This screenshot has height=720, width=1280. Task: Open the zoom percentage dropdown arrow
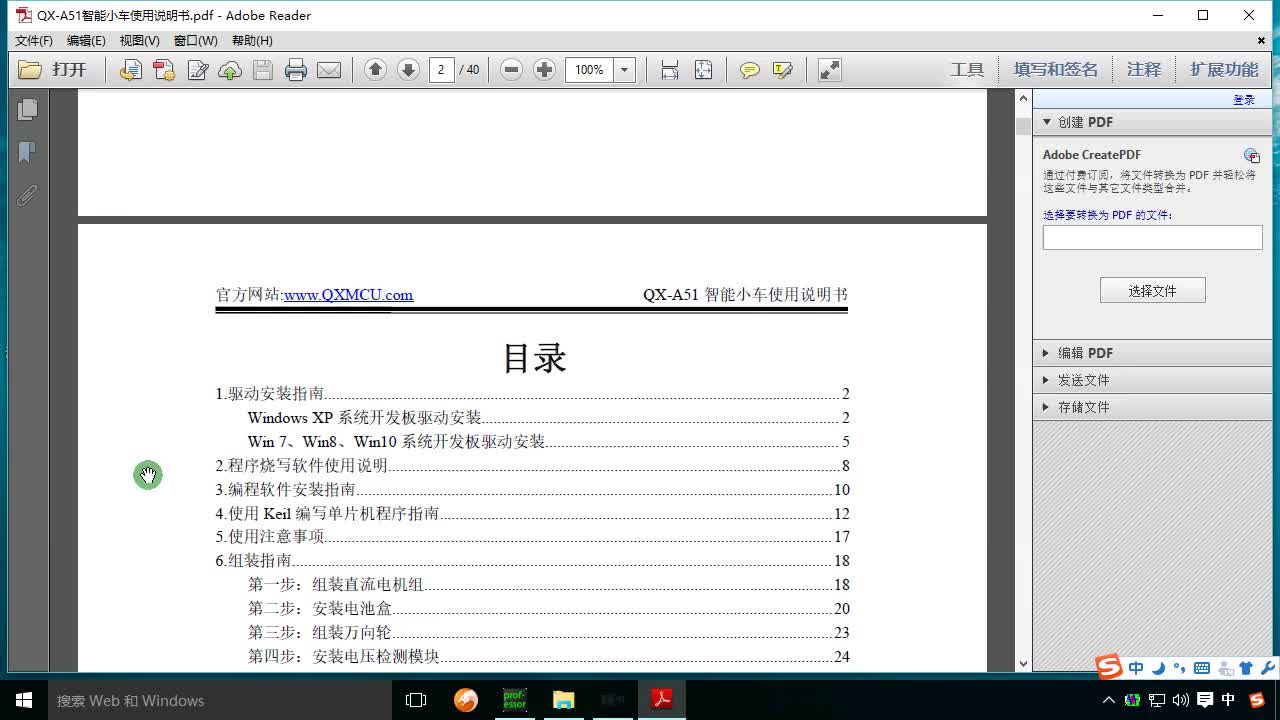pos(625,70)
